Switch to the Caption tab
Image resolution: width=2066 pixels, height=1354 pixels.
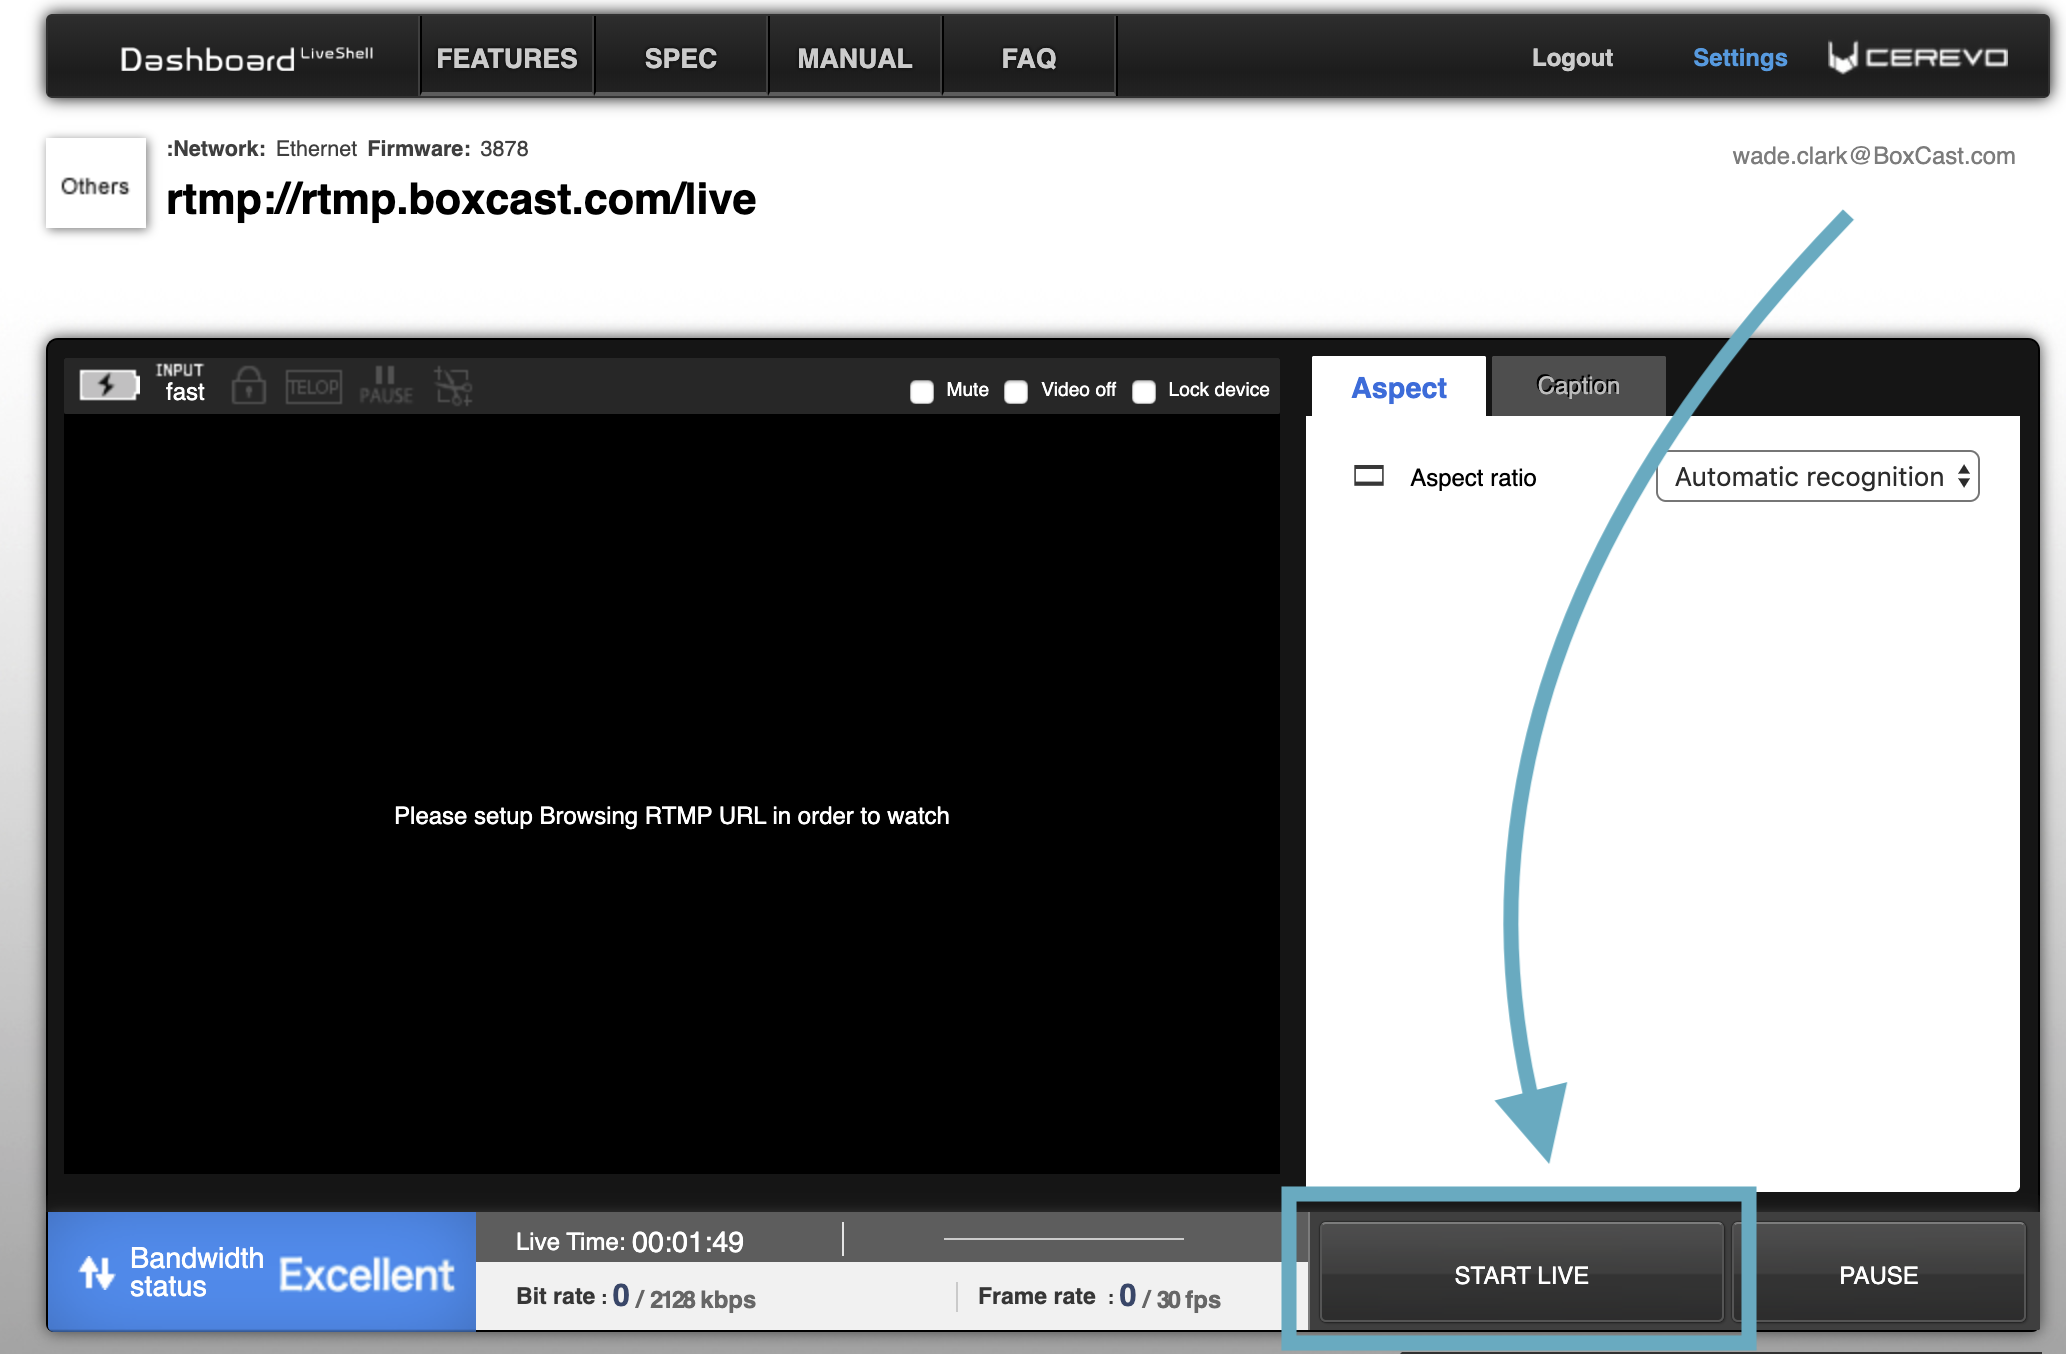pos(1577,386)
